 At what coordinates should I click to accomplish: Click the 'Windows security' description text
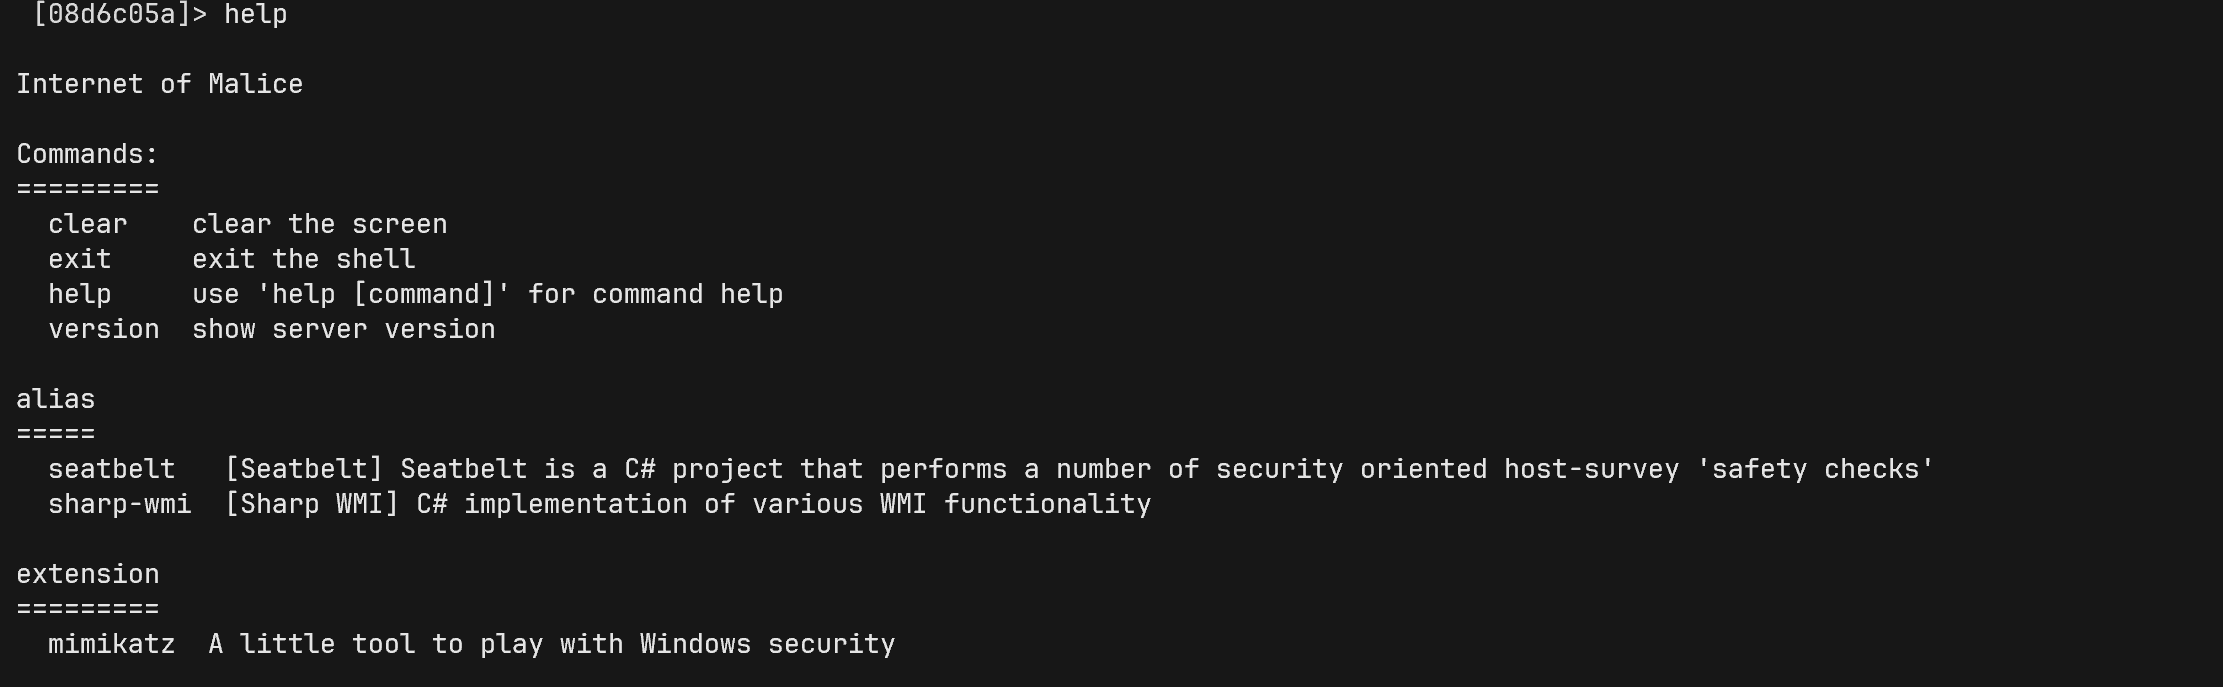click(768, 644)
